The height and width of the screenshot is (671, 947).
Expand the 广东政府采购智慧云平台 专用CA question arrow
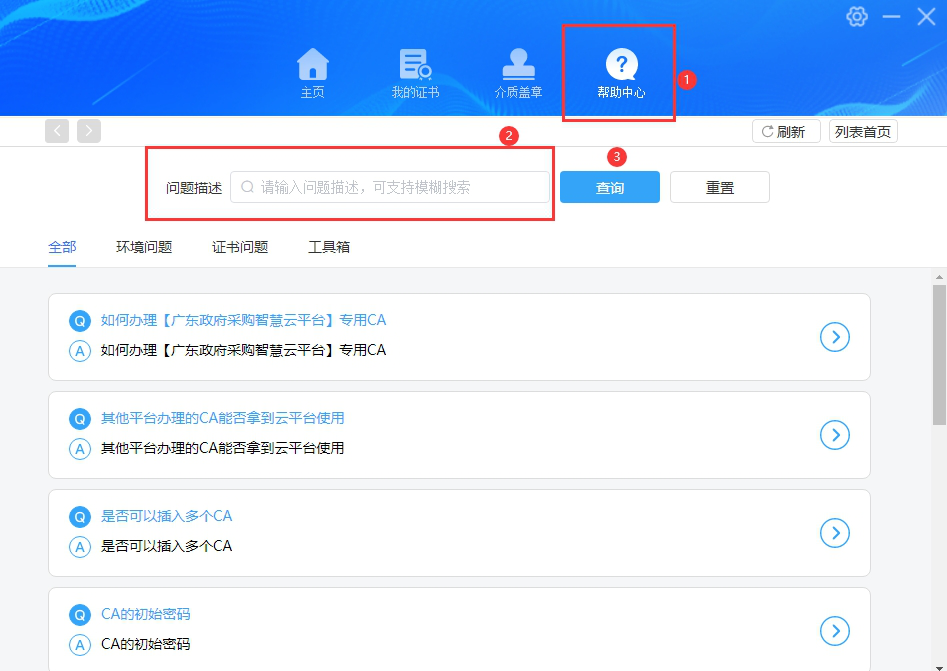point(835,337)
